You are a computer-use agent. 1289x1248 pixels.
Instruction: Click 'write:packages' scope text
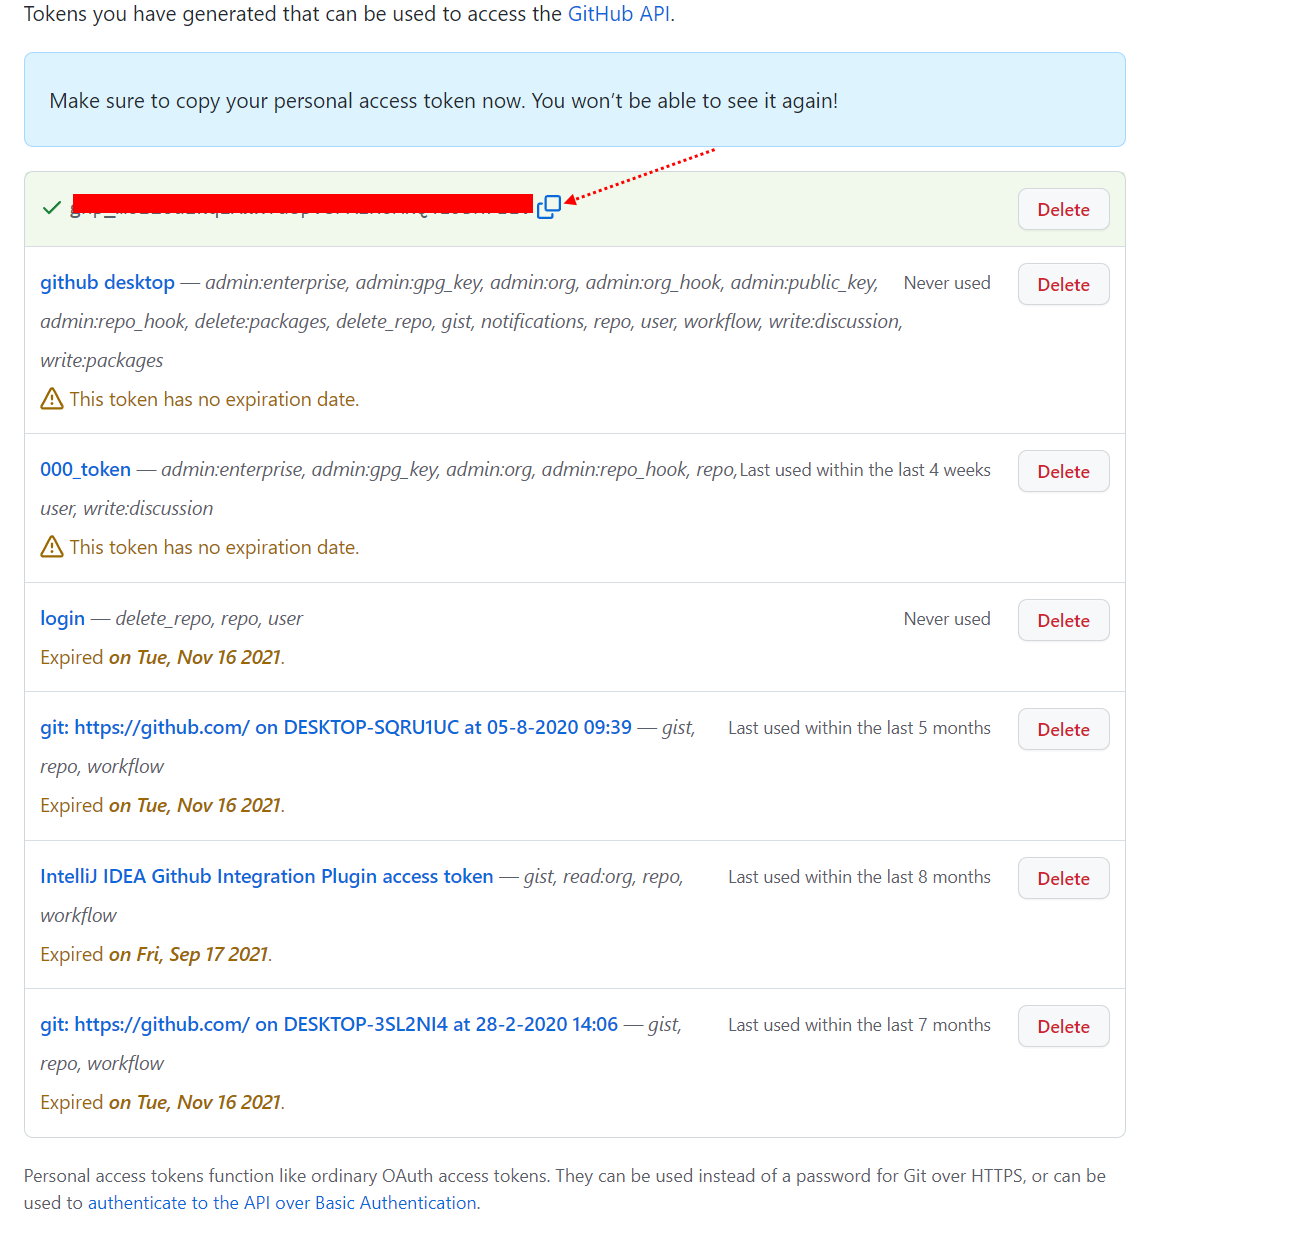[101, 360]
